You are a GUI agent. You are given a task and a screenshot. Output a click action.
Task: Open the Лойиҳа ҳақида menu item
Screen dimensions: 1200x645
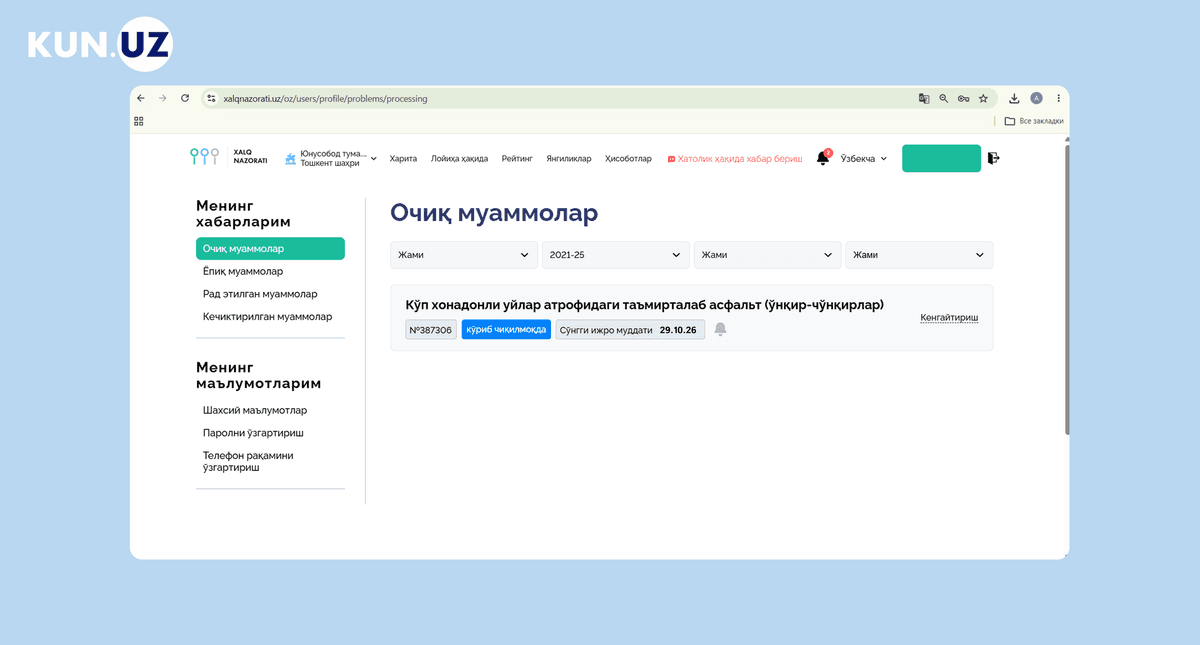459,159
